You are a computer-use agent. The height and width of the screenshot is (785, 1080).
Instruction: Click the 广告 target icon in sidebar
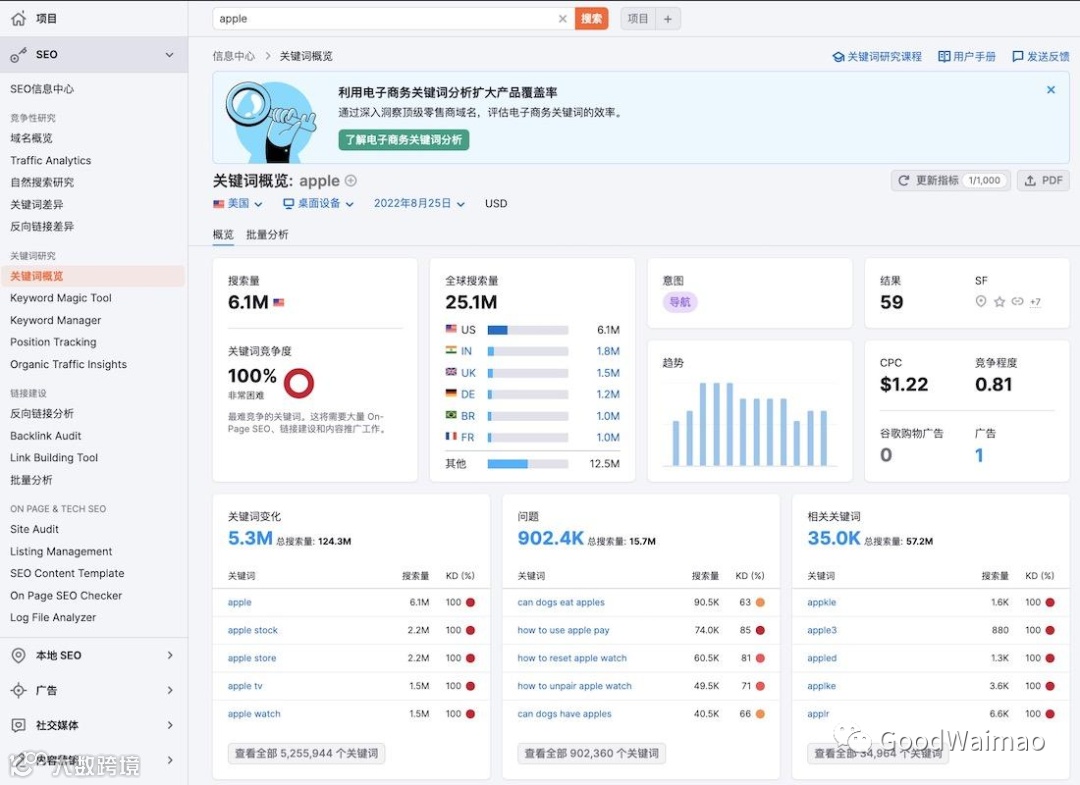pyautogui.click(x=19, y=690)
